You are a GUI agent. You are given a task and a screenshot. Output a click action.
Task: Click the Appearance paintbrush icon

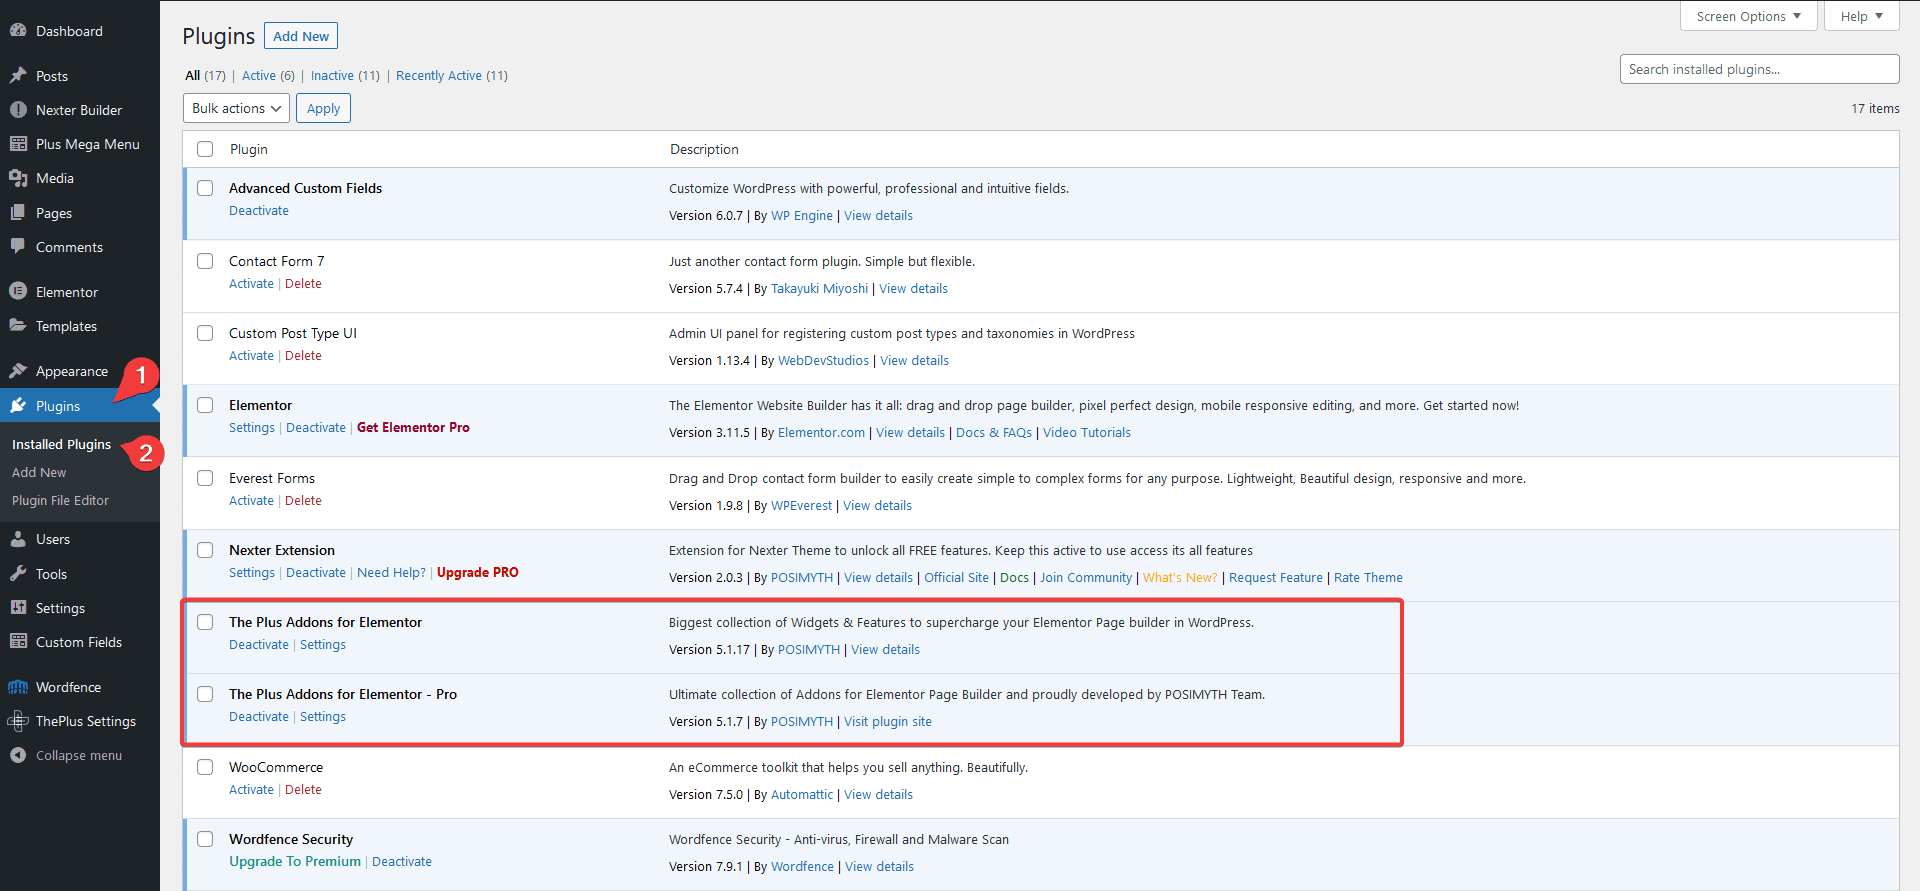pos(18,371)
